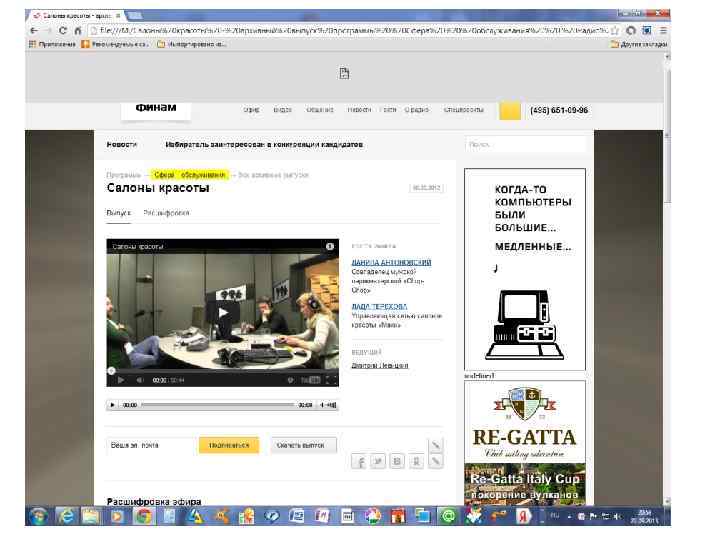Switch to Chrome in the taskbar
The height and width of the screenshot is (540, 720).
pos(143,516)
